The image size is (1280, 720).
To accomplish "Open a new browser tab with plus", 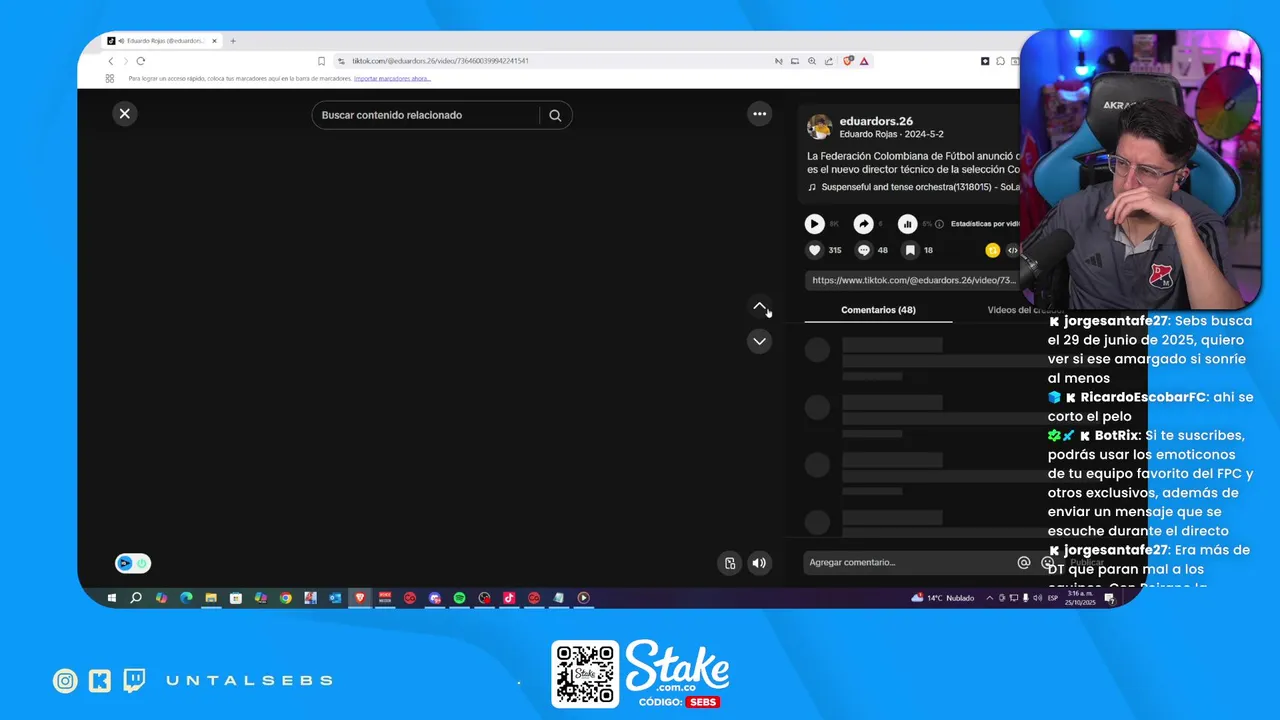I will coord(233,41).
